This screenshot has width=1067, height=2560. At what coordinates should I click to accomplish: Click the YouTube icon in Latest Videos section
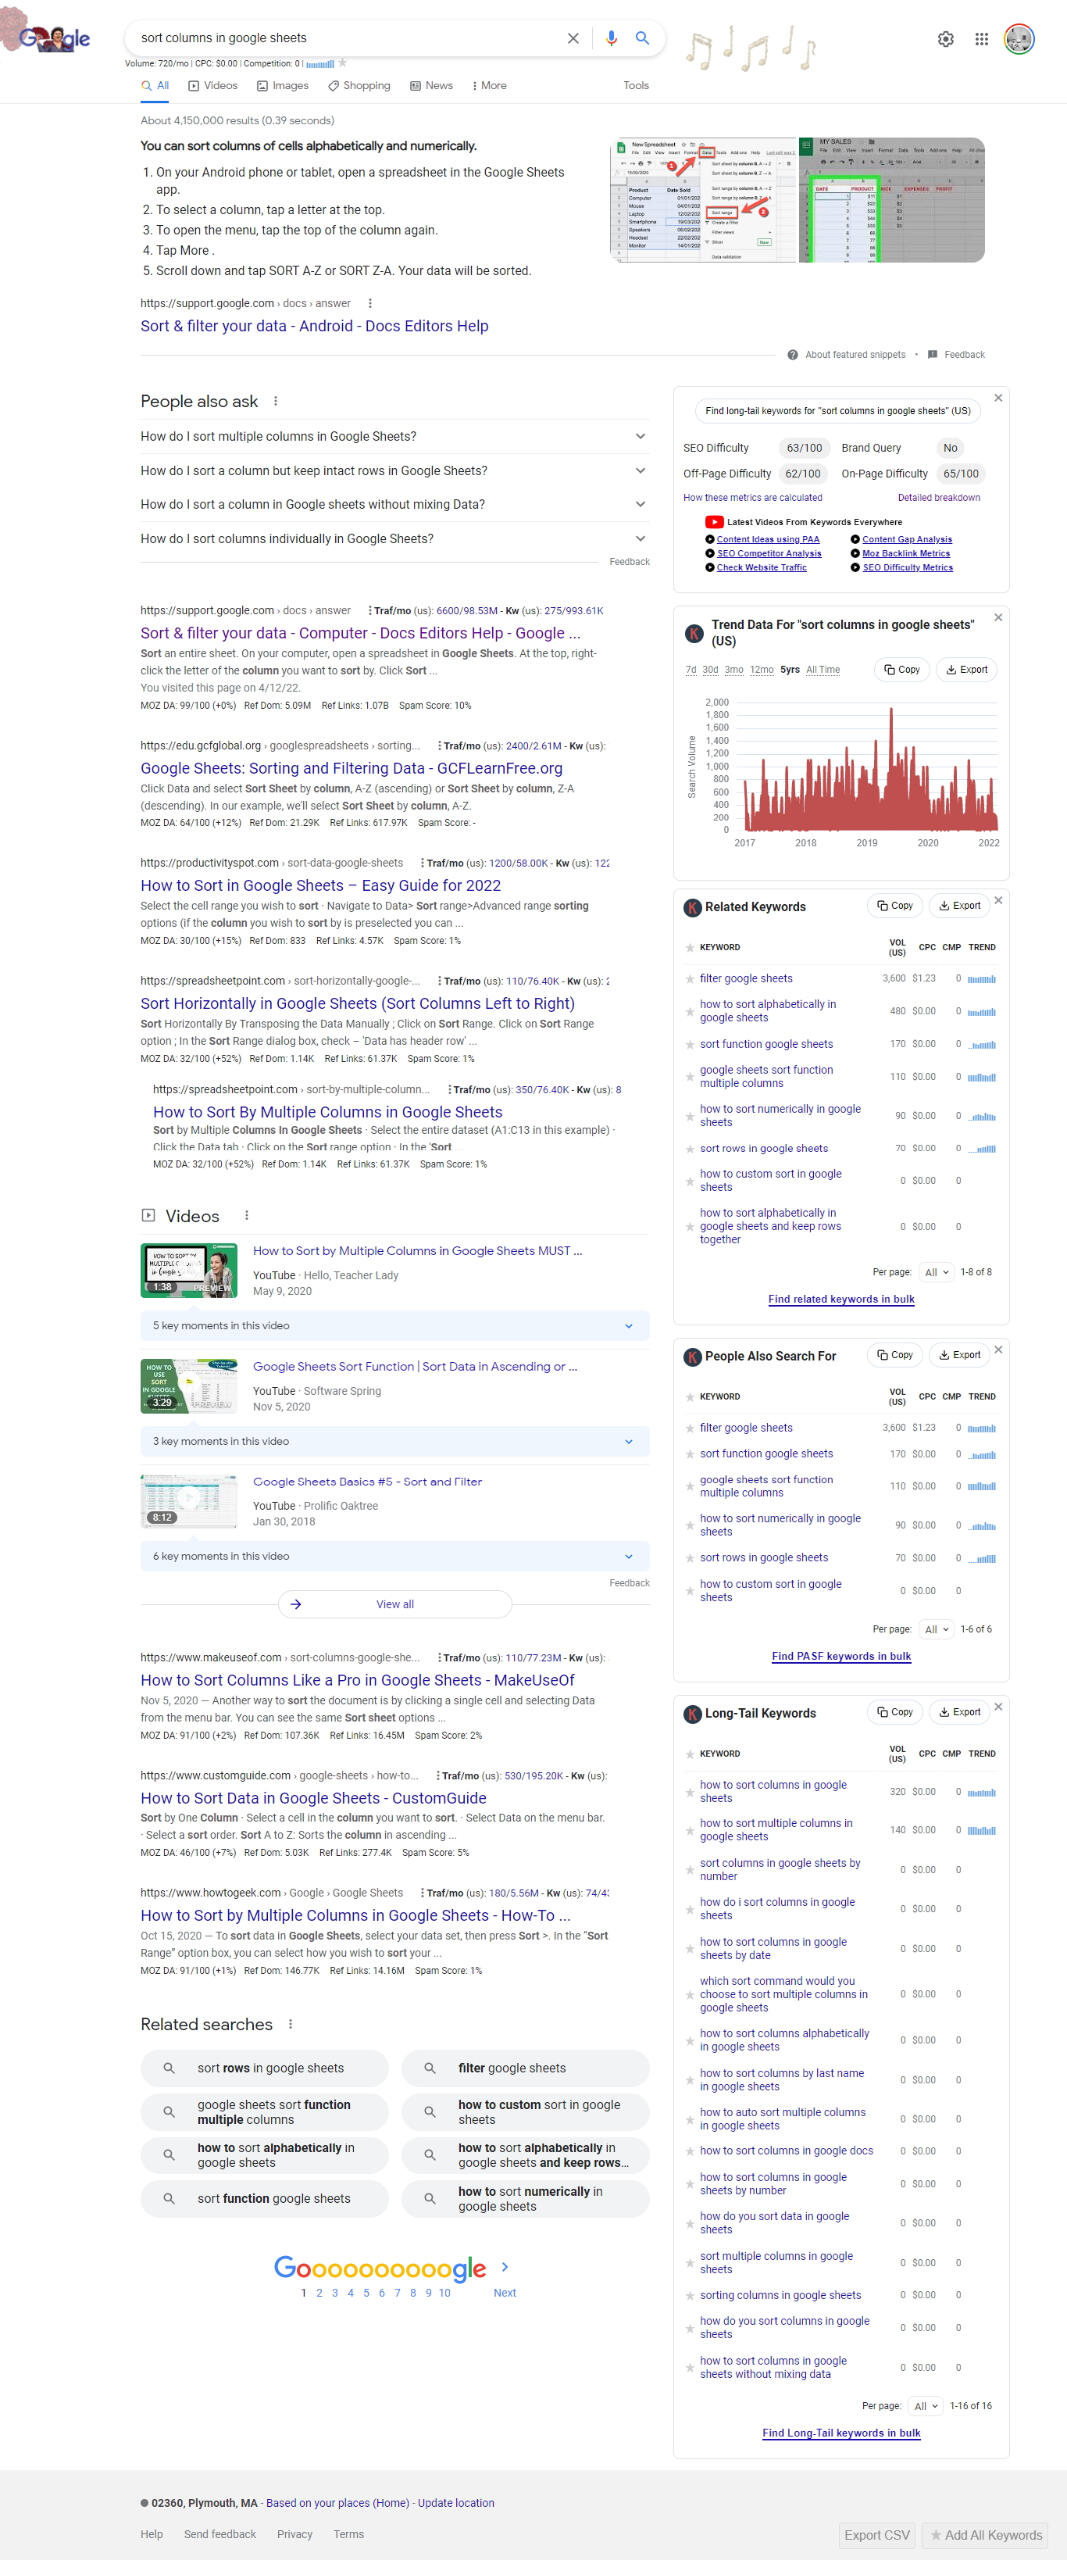pos(714,522)
